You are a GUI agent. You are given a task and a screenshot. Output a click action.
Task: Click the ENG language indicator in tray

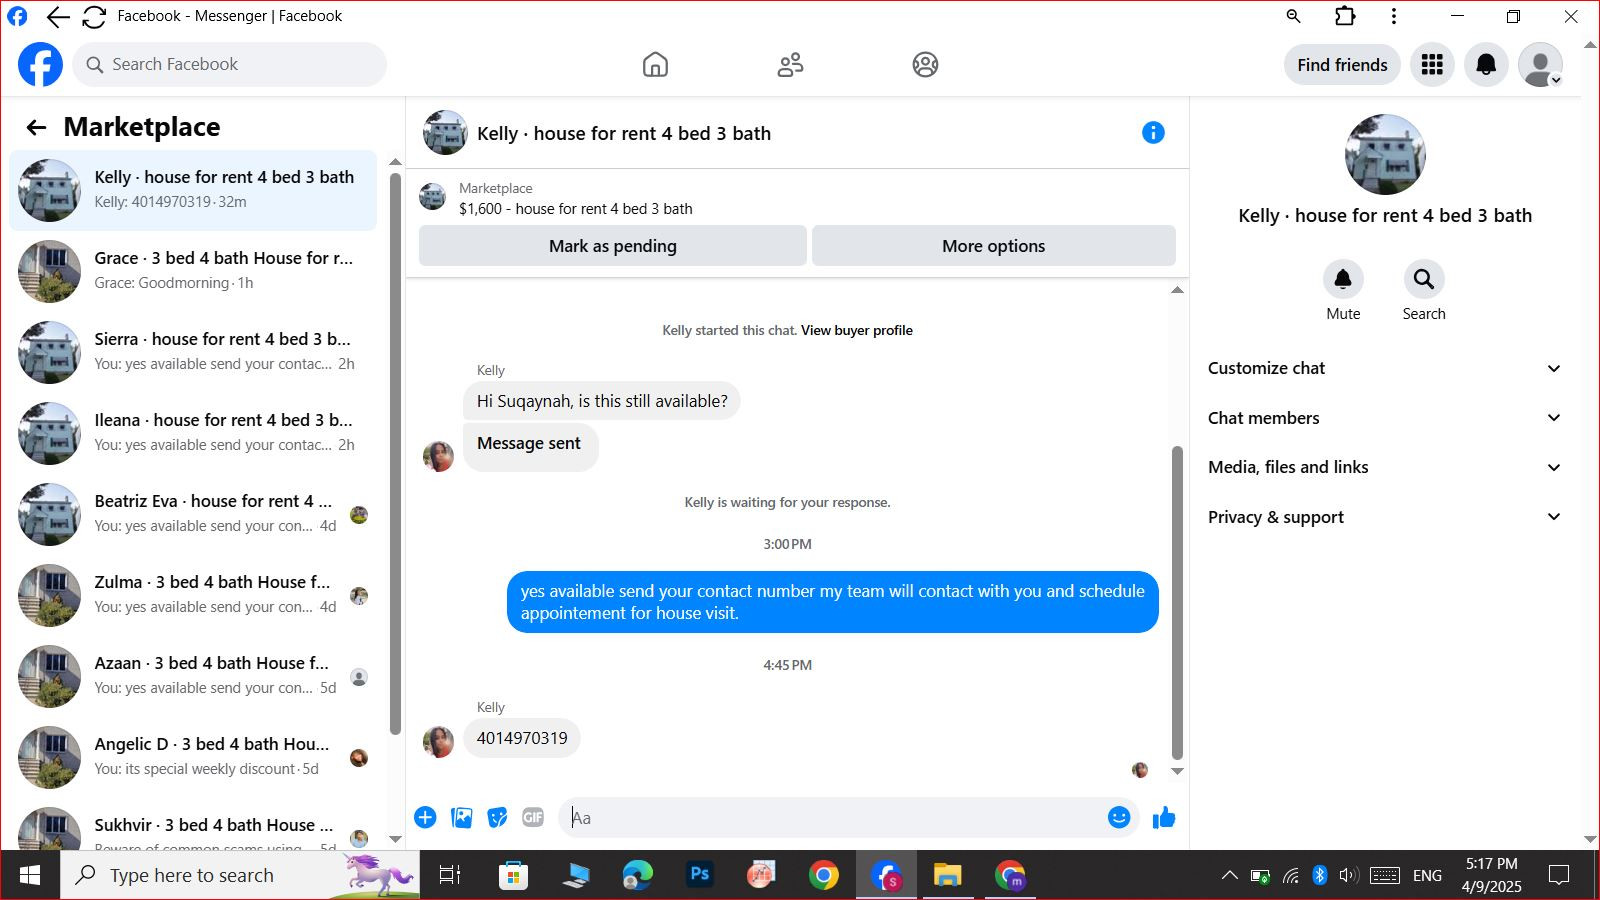coord(1427,876)
